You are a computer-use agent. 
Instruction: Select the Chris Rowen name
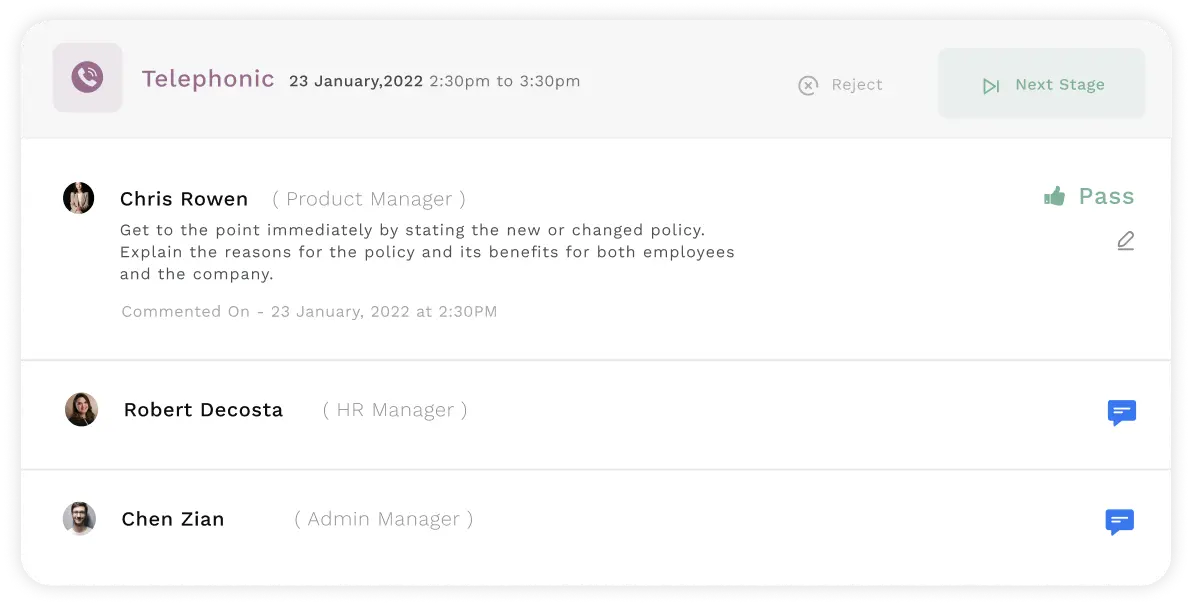click(184, 199)
